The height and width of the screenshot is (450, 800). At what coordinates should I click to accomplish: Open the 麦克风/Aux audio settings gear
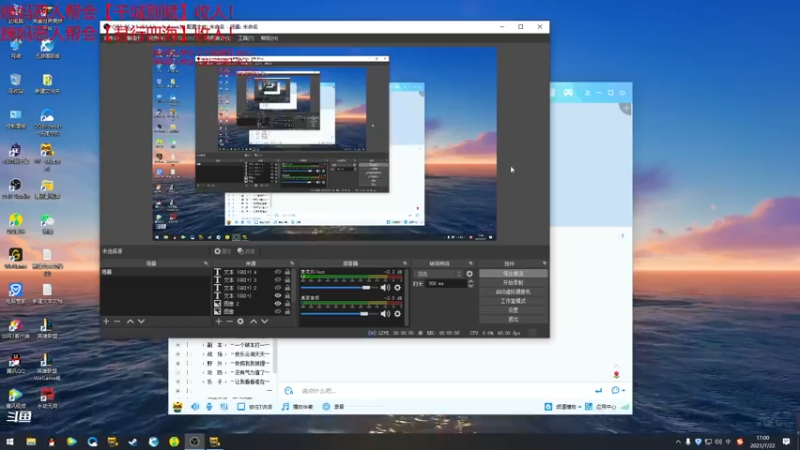[397, 288]
